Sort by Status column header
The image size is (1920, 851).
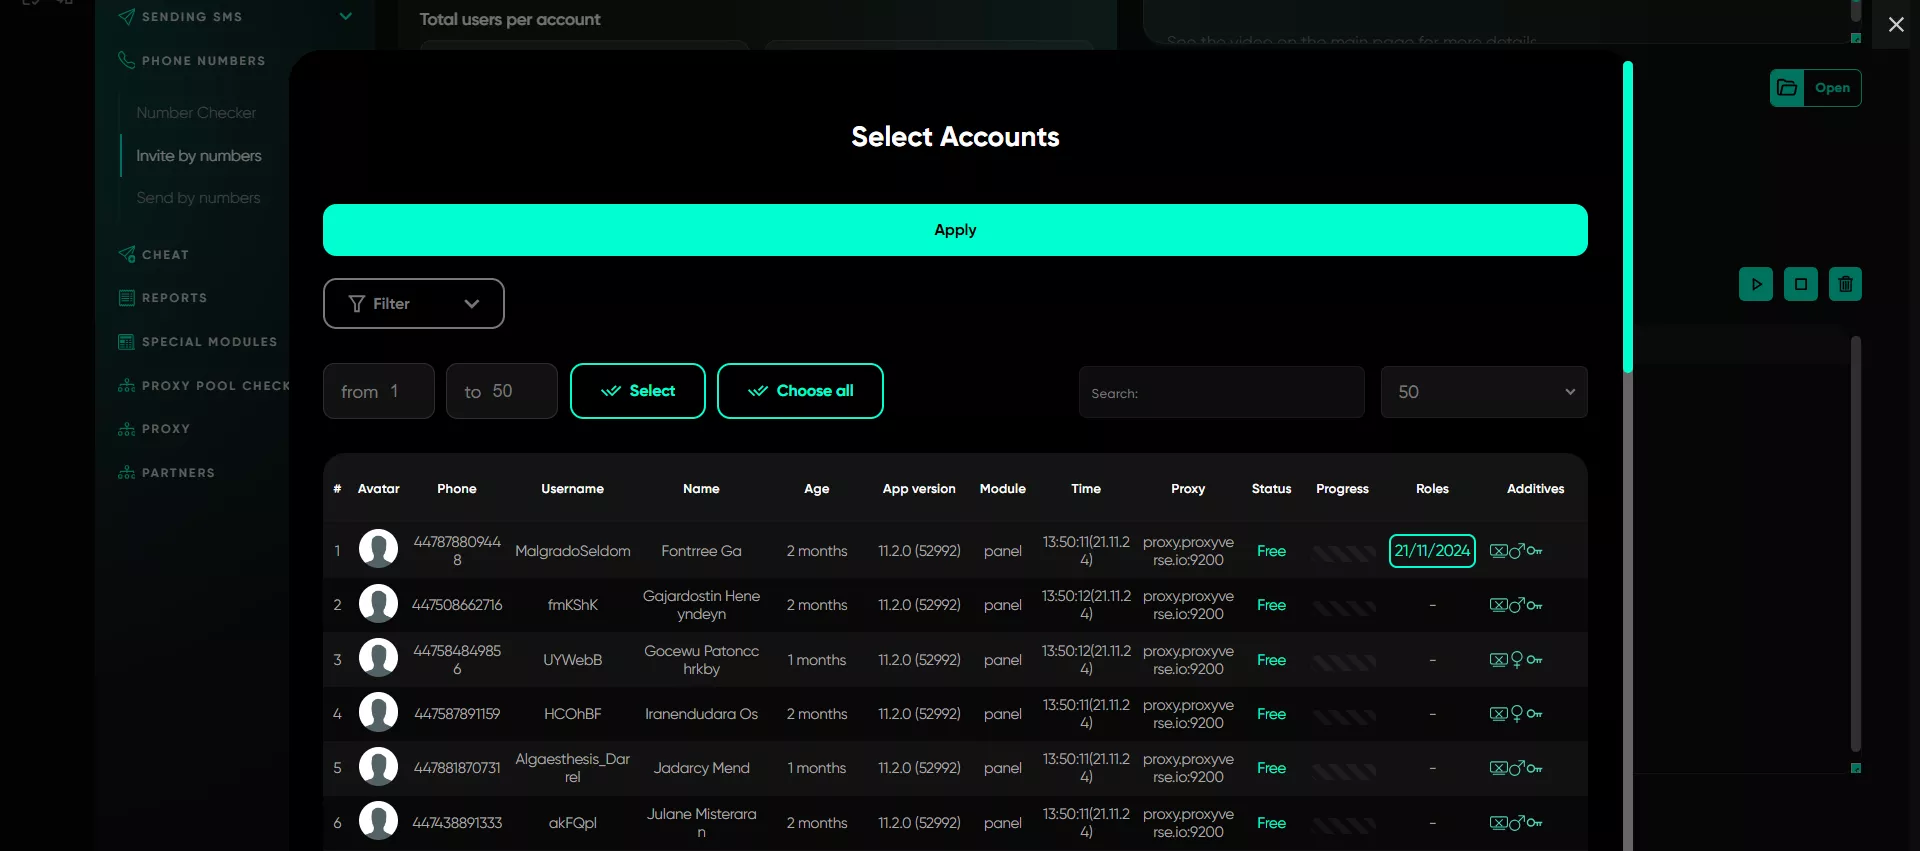1271,489
